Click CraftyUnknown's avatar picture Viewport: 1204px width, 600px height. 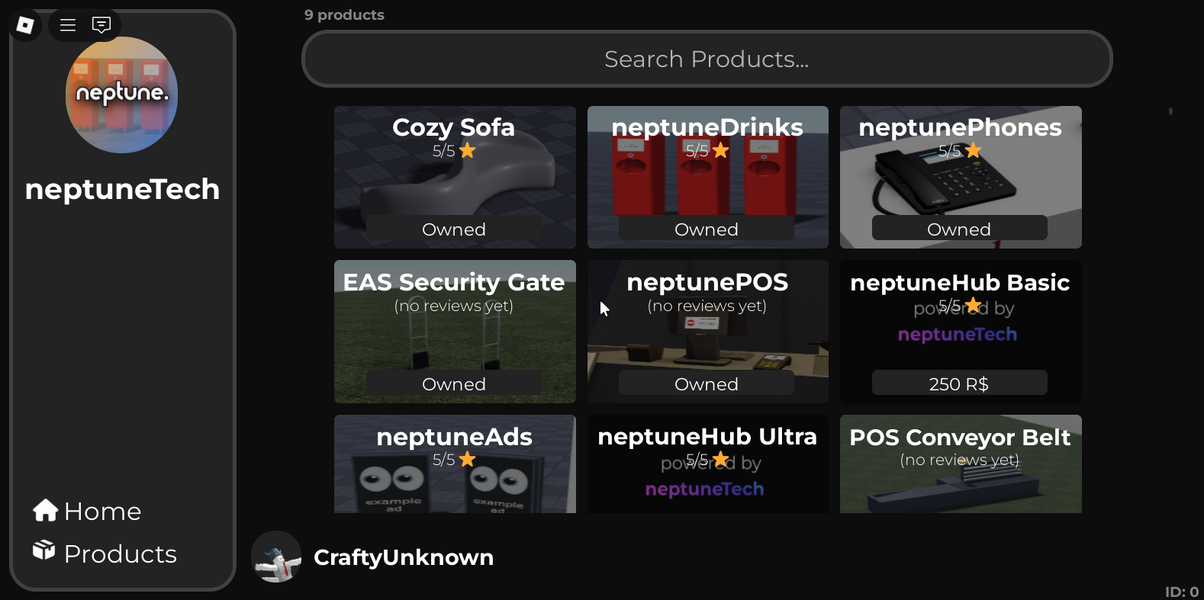(276, 557)
